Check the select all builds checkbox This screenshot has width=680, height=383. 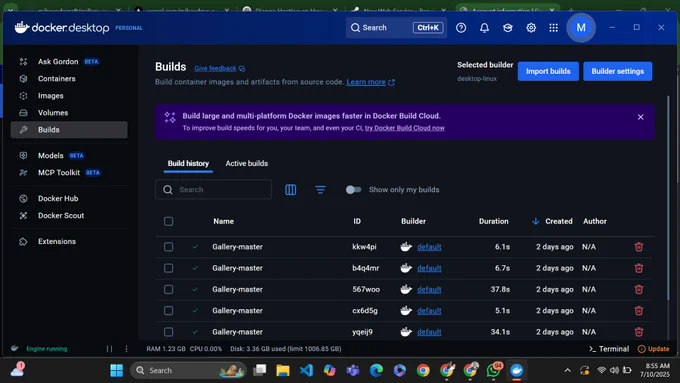tap(168, 221)
